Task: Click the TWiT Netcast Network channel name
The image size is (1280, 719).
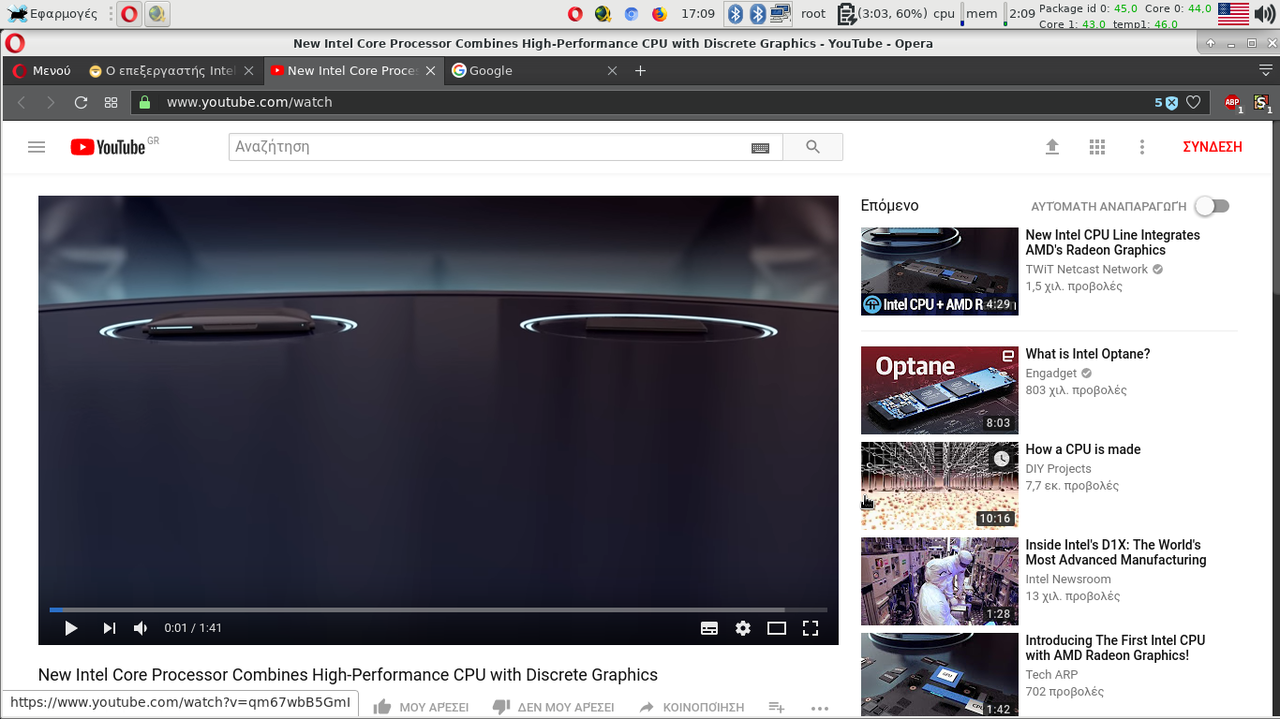Action: (1086, 270)
